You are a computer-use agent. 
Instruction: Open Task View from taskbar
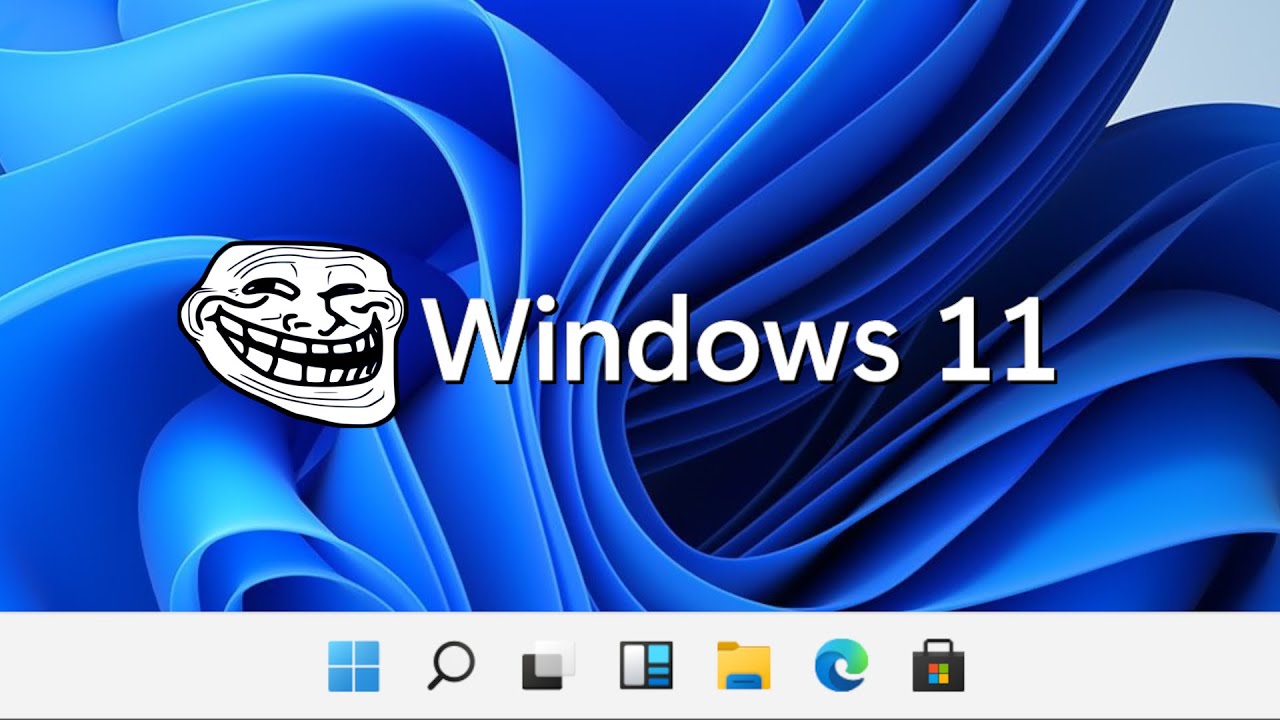549,666
